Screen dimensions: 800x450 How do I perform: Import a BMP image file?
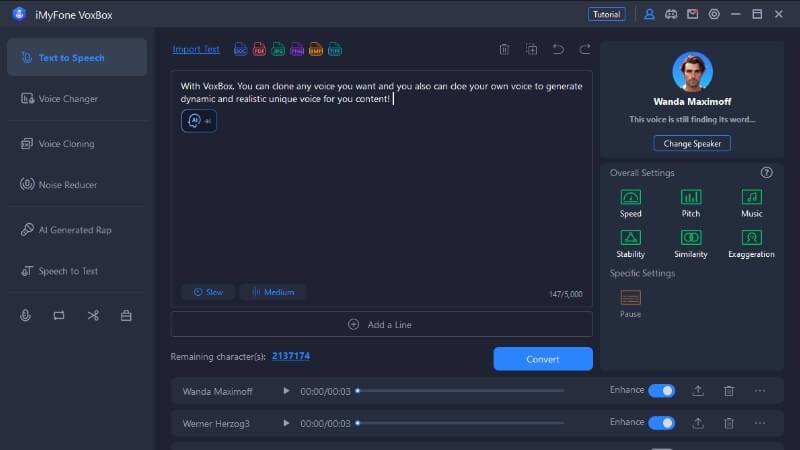(x=316, y=49)
